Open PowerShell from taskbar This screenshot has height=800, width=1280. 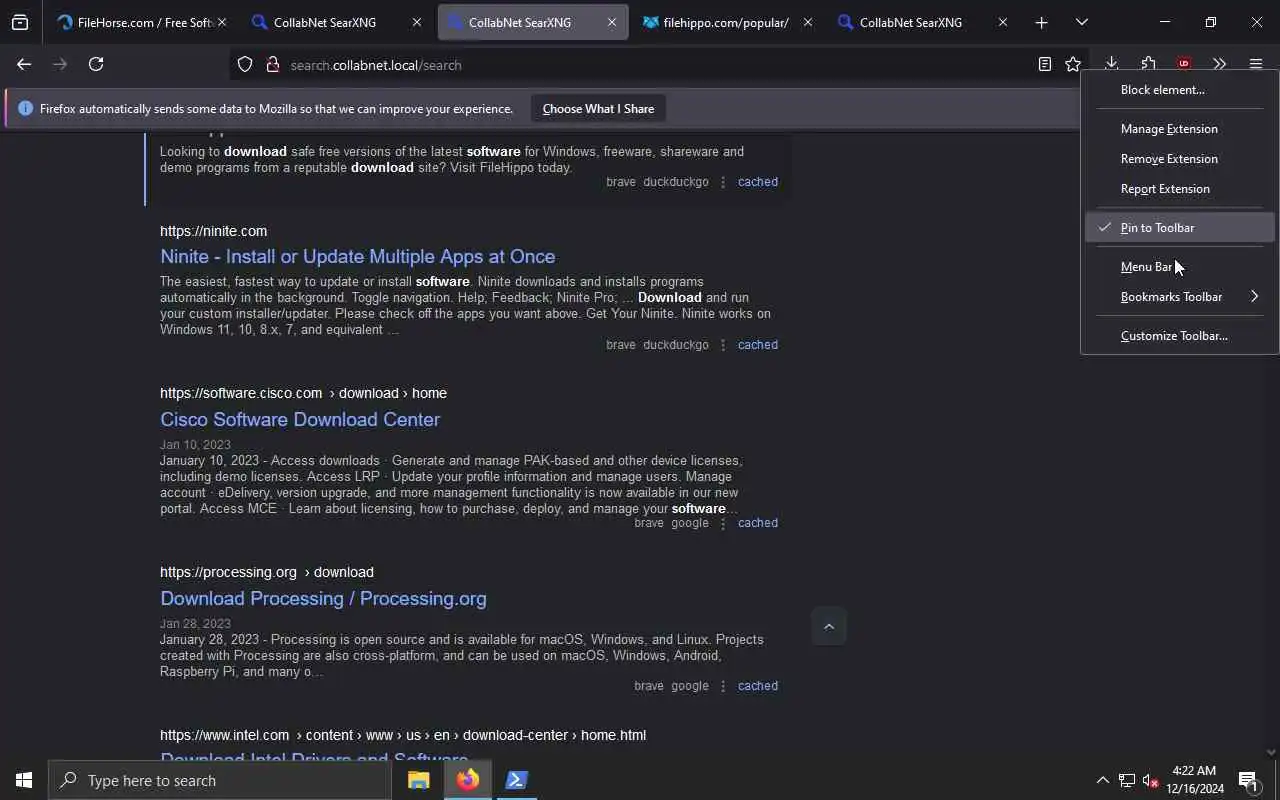[x=516, y=780]
